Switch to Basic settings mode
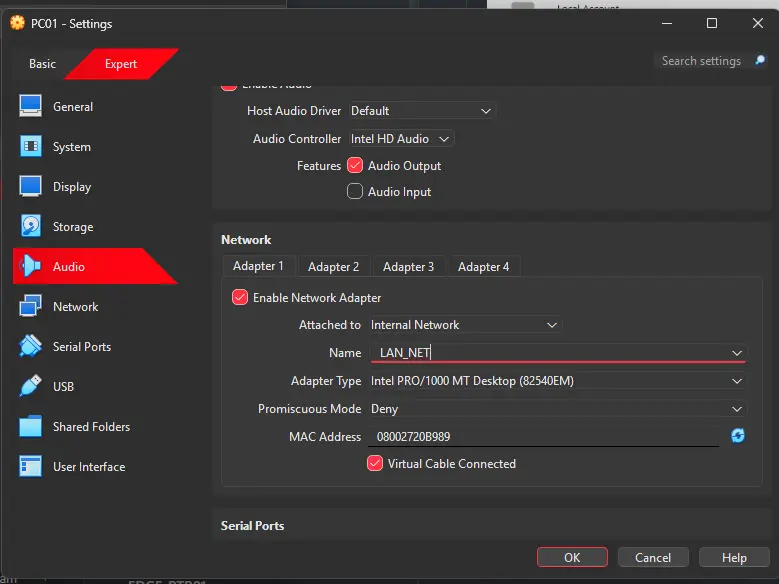This screenshot has width=779, height=584. pyautogui.click(x=42, y=64)
